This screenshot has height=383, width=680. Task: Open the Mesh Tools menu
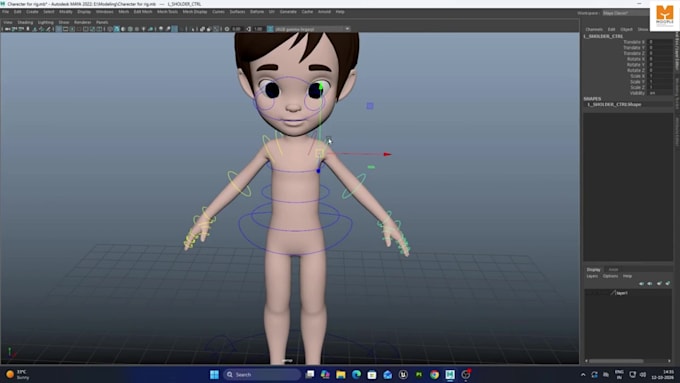click(x=167, y=12)
